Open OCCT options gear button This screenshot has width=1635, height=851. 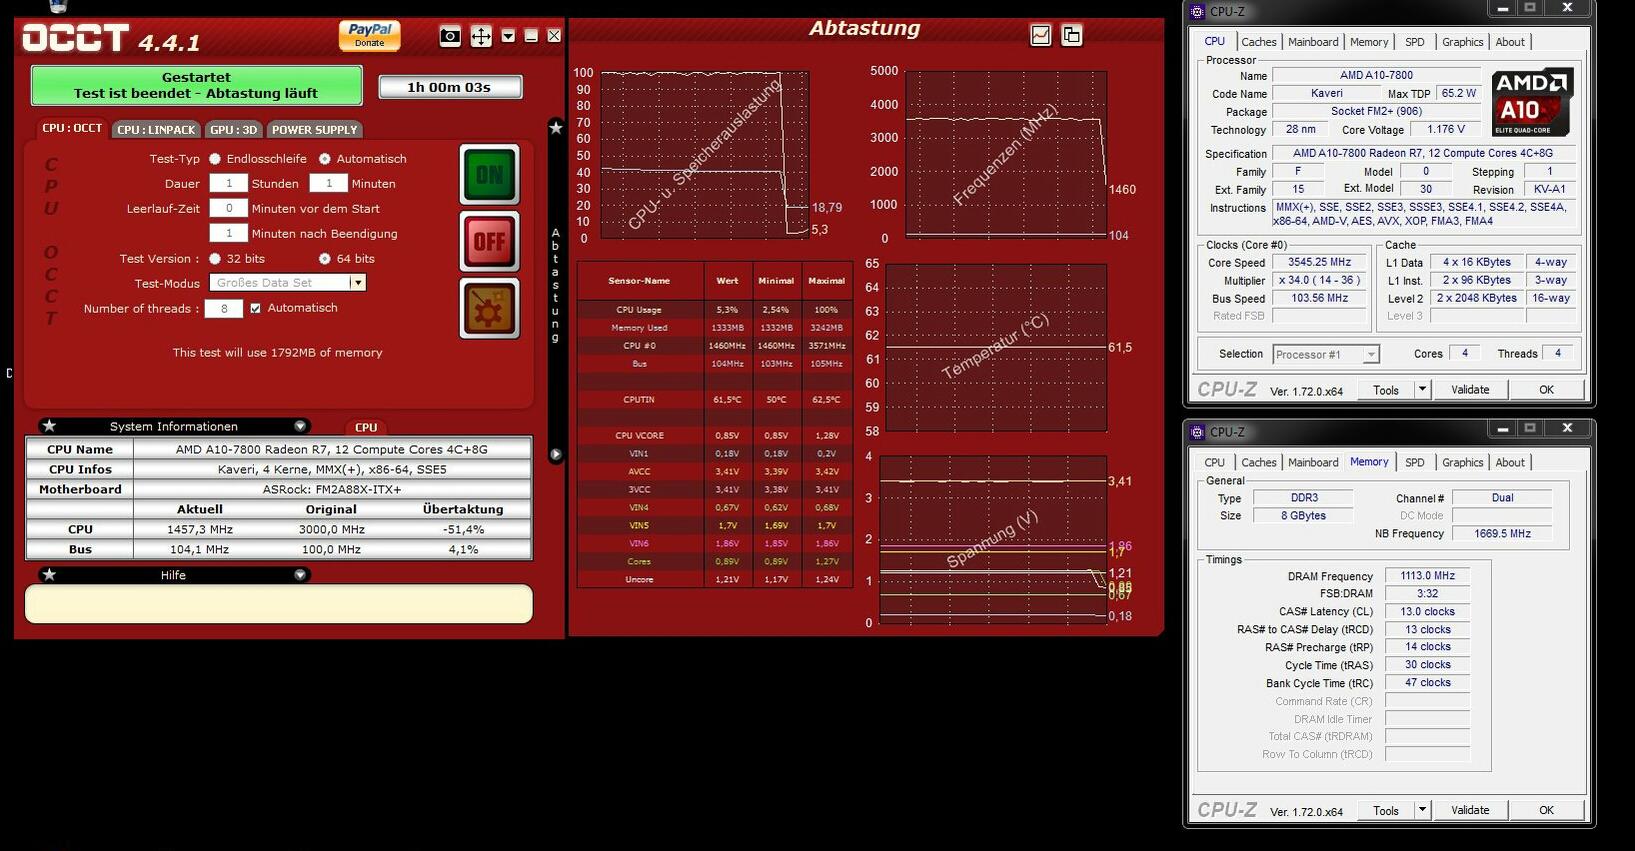pyautogui.click(x=489, y=308)
